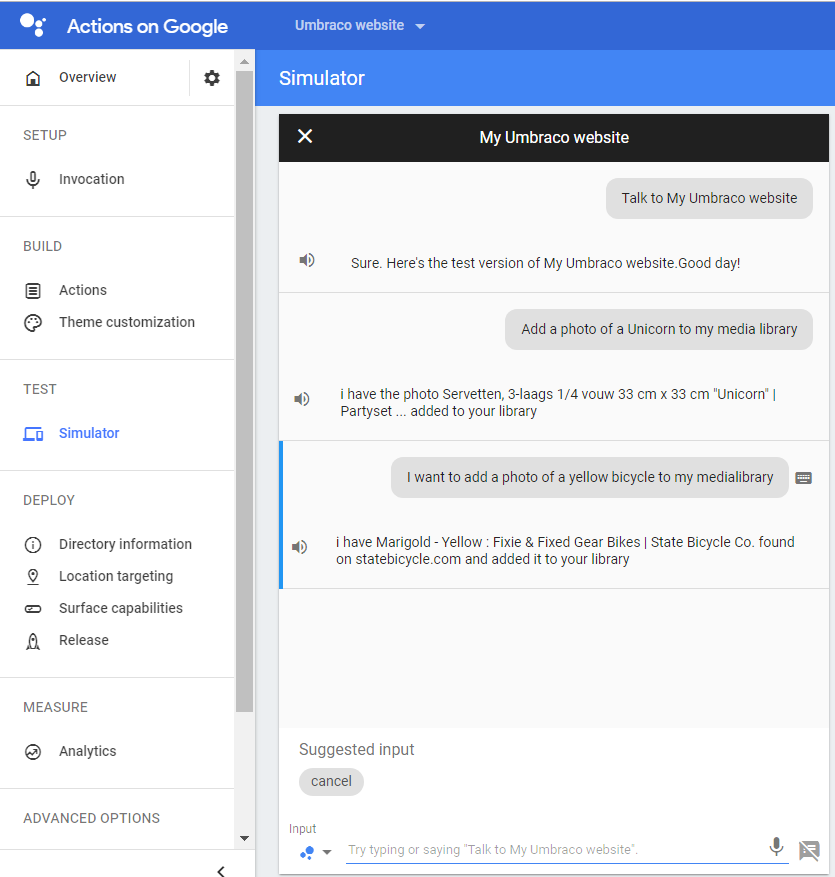Click the Google Assistant logo icon
The width and height of the screenshot is (835, 877).
click(33, 25)
